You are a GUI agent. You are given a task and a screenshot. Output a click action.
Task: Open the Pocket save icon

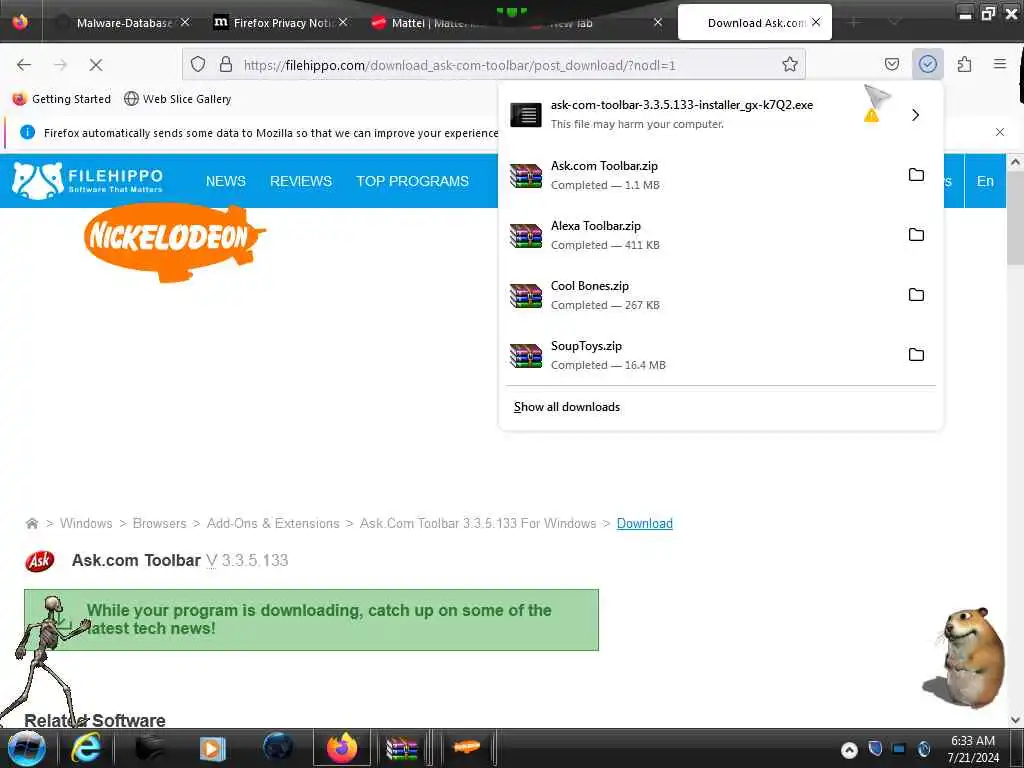pyautogui.click(x=891, y=64)
